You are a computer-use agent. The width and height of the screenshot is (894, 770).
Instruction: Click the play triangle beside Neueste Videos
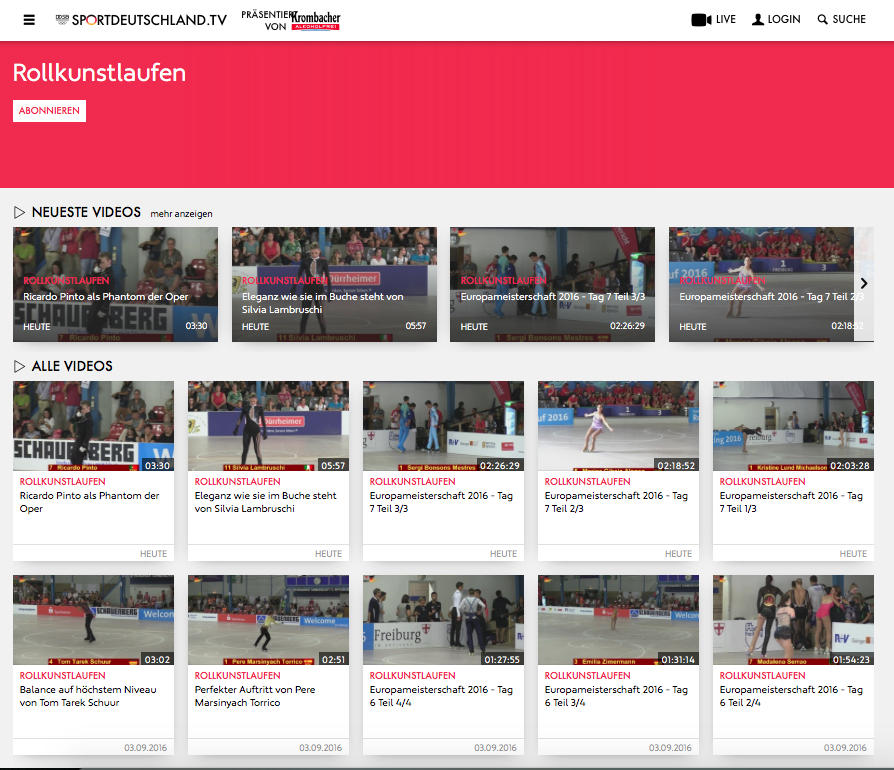tap(19, 213)
